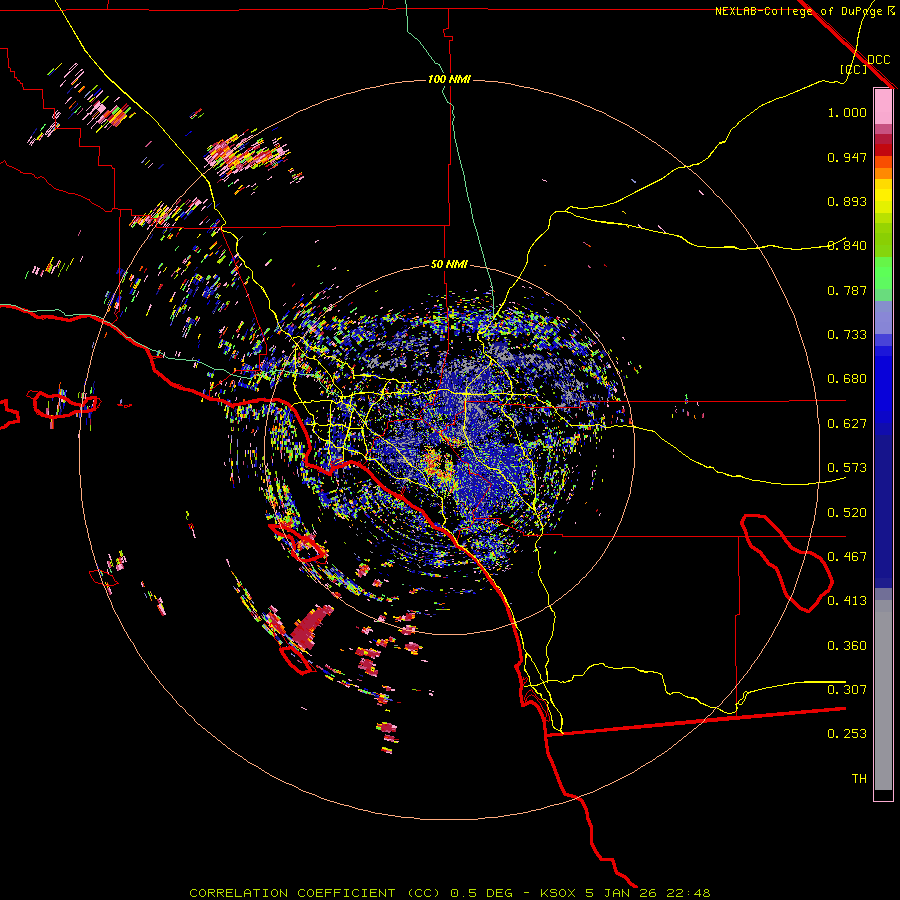The width and height of the screenshot is (900, 900).
Task: Select the 1.000 scale value label
Action: (847, 112)
